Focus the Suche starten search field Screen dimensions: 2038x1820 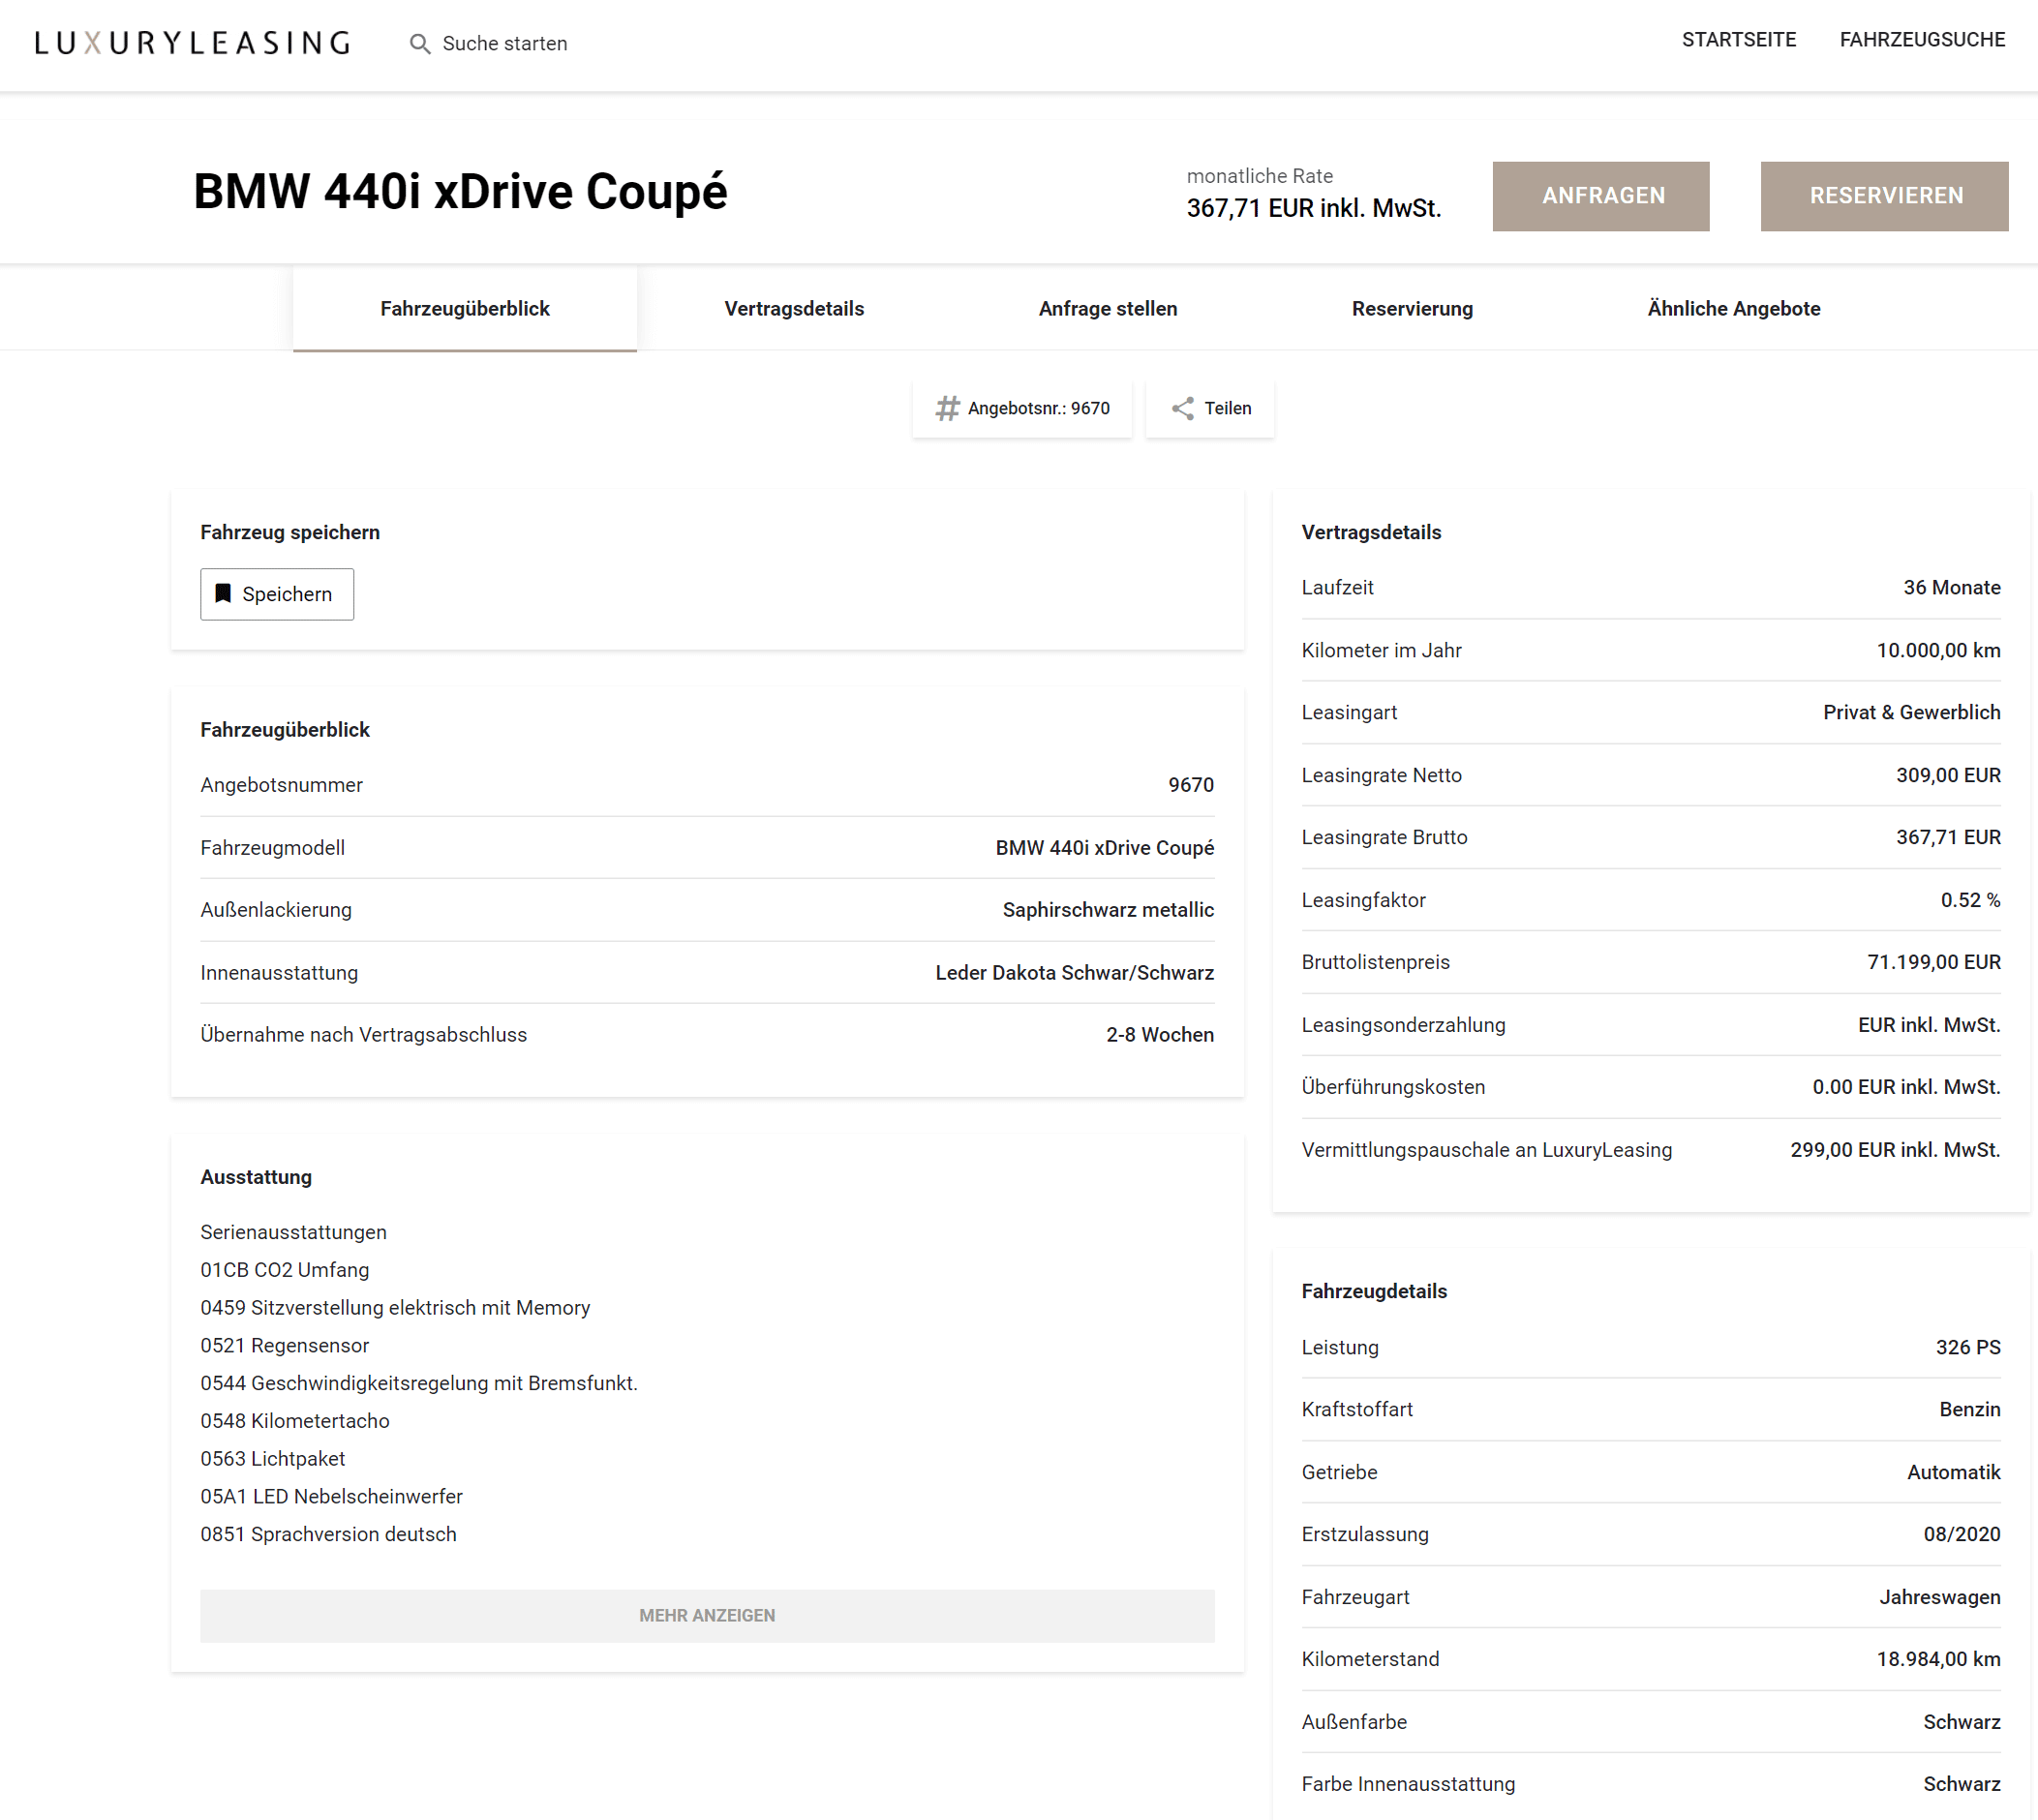(x=505, y=44)
